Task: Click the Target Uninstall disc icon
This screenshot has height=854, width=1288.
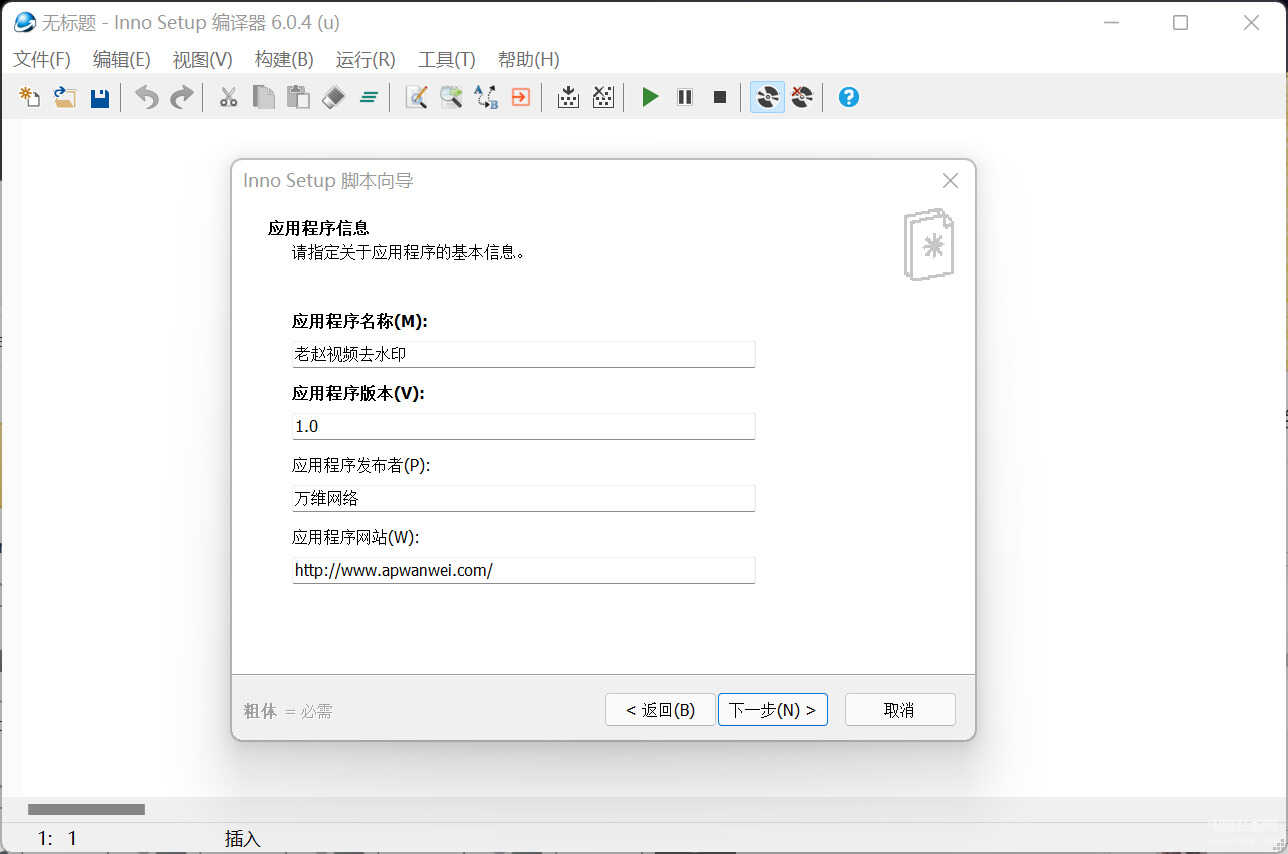Action: pos(802,97)
